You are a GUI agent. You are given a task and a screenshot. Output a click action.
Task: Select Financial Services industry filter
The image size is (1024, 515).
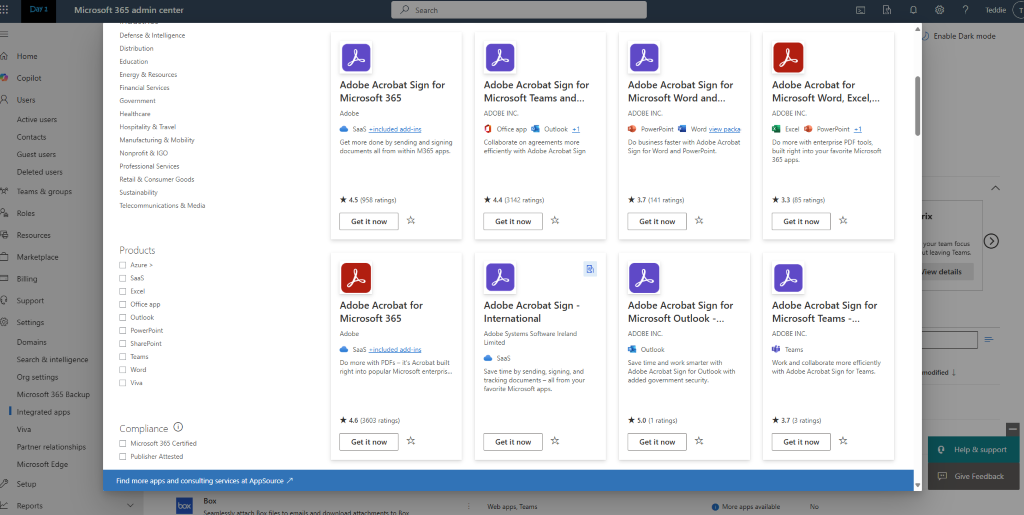144,87
